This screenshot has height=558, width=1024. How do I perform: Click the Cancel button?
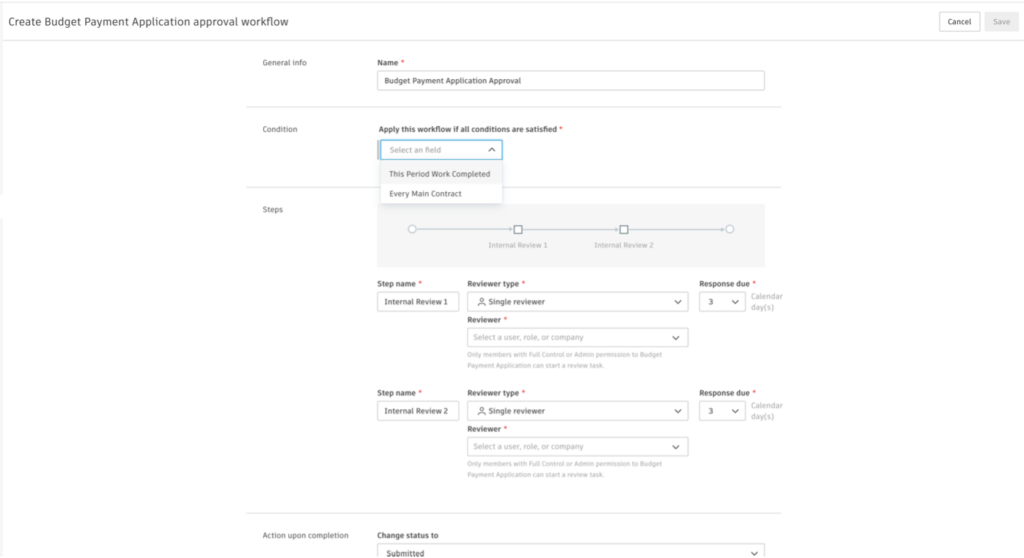(x=959, y=22)
